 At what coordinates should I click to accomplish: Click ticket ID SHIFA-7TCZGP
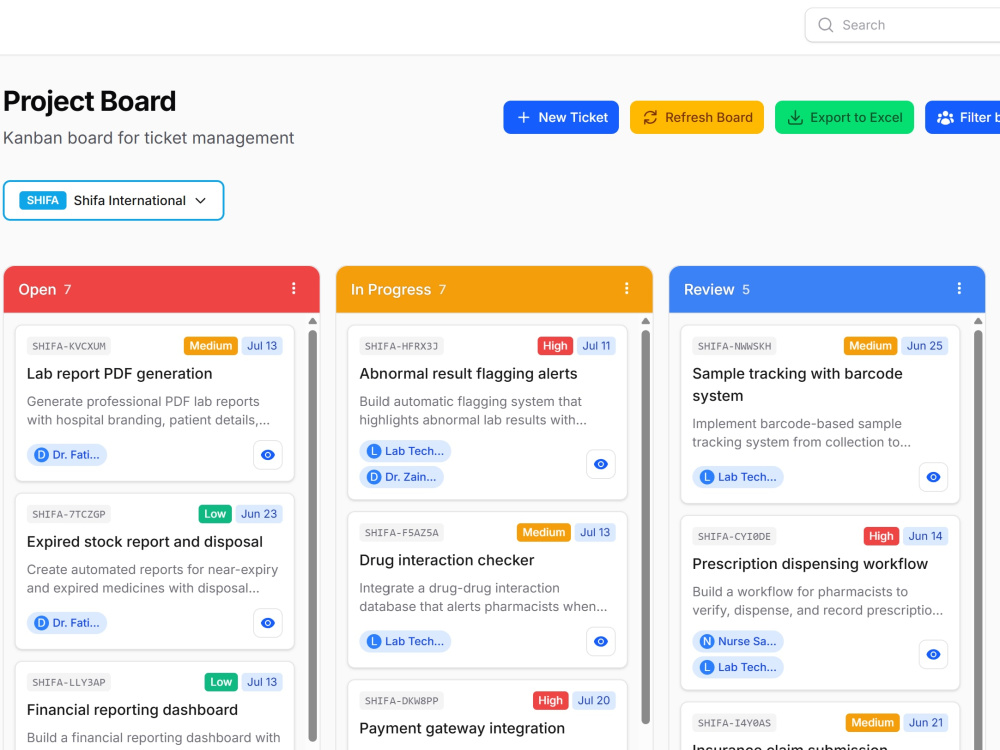click(x=69, y=515)
